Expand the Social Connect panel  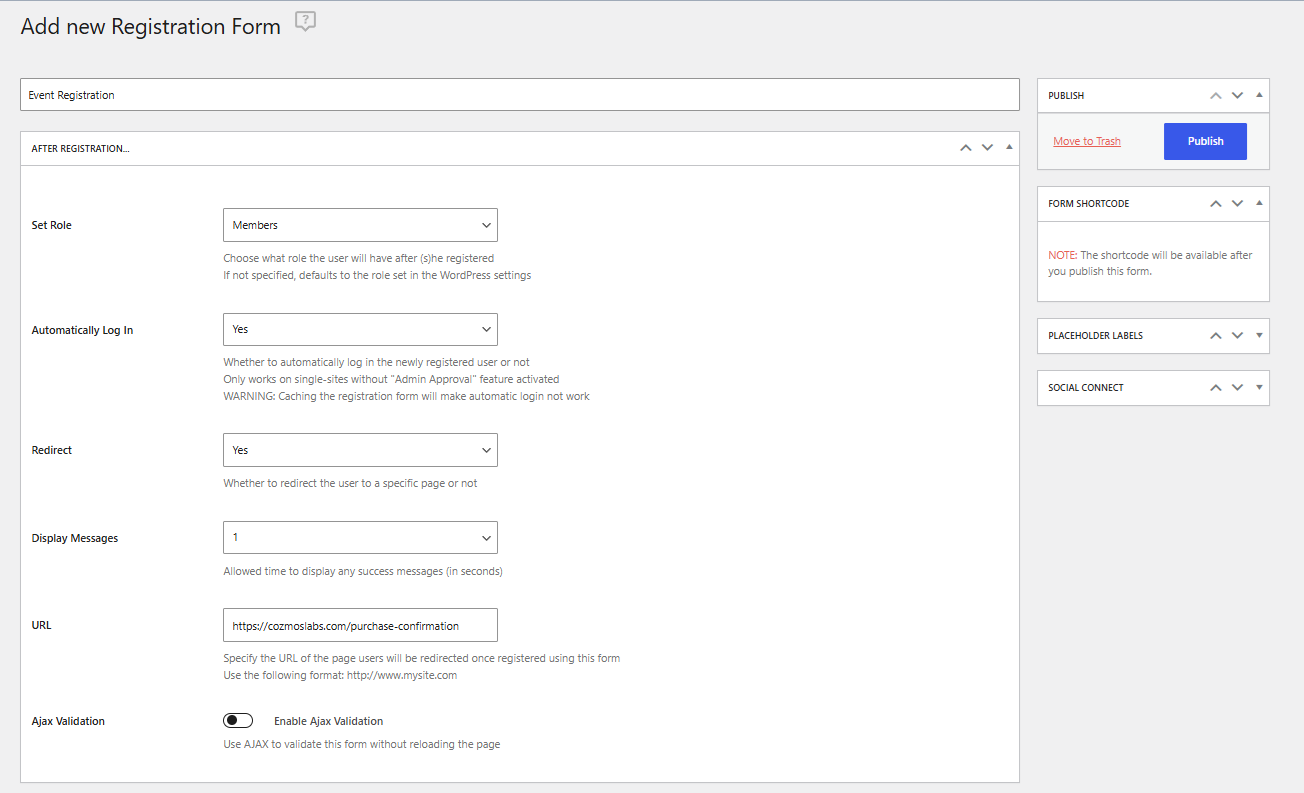pos(1259,388)
